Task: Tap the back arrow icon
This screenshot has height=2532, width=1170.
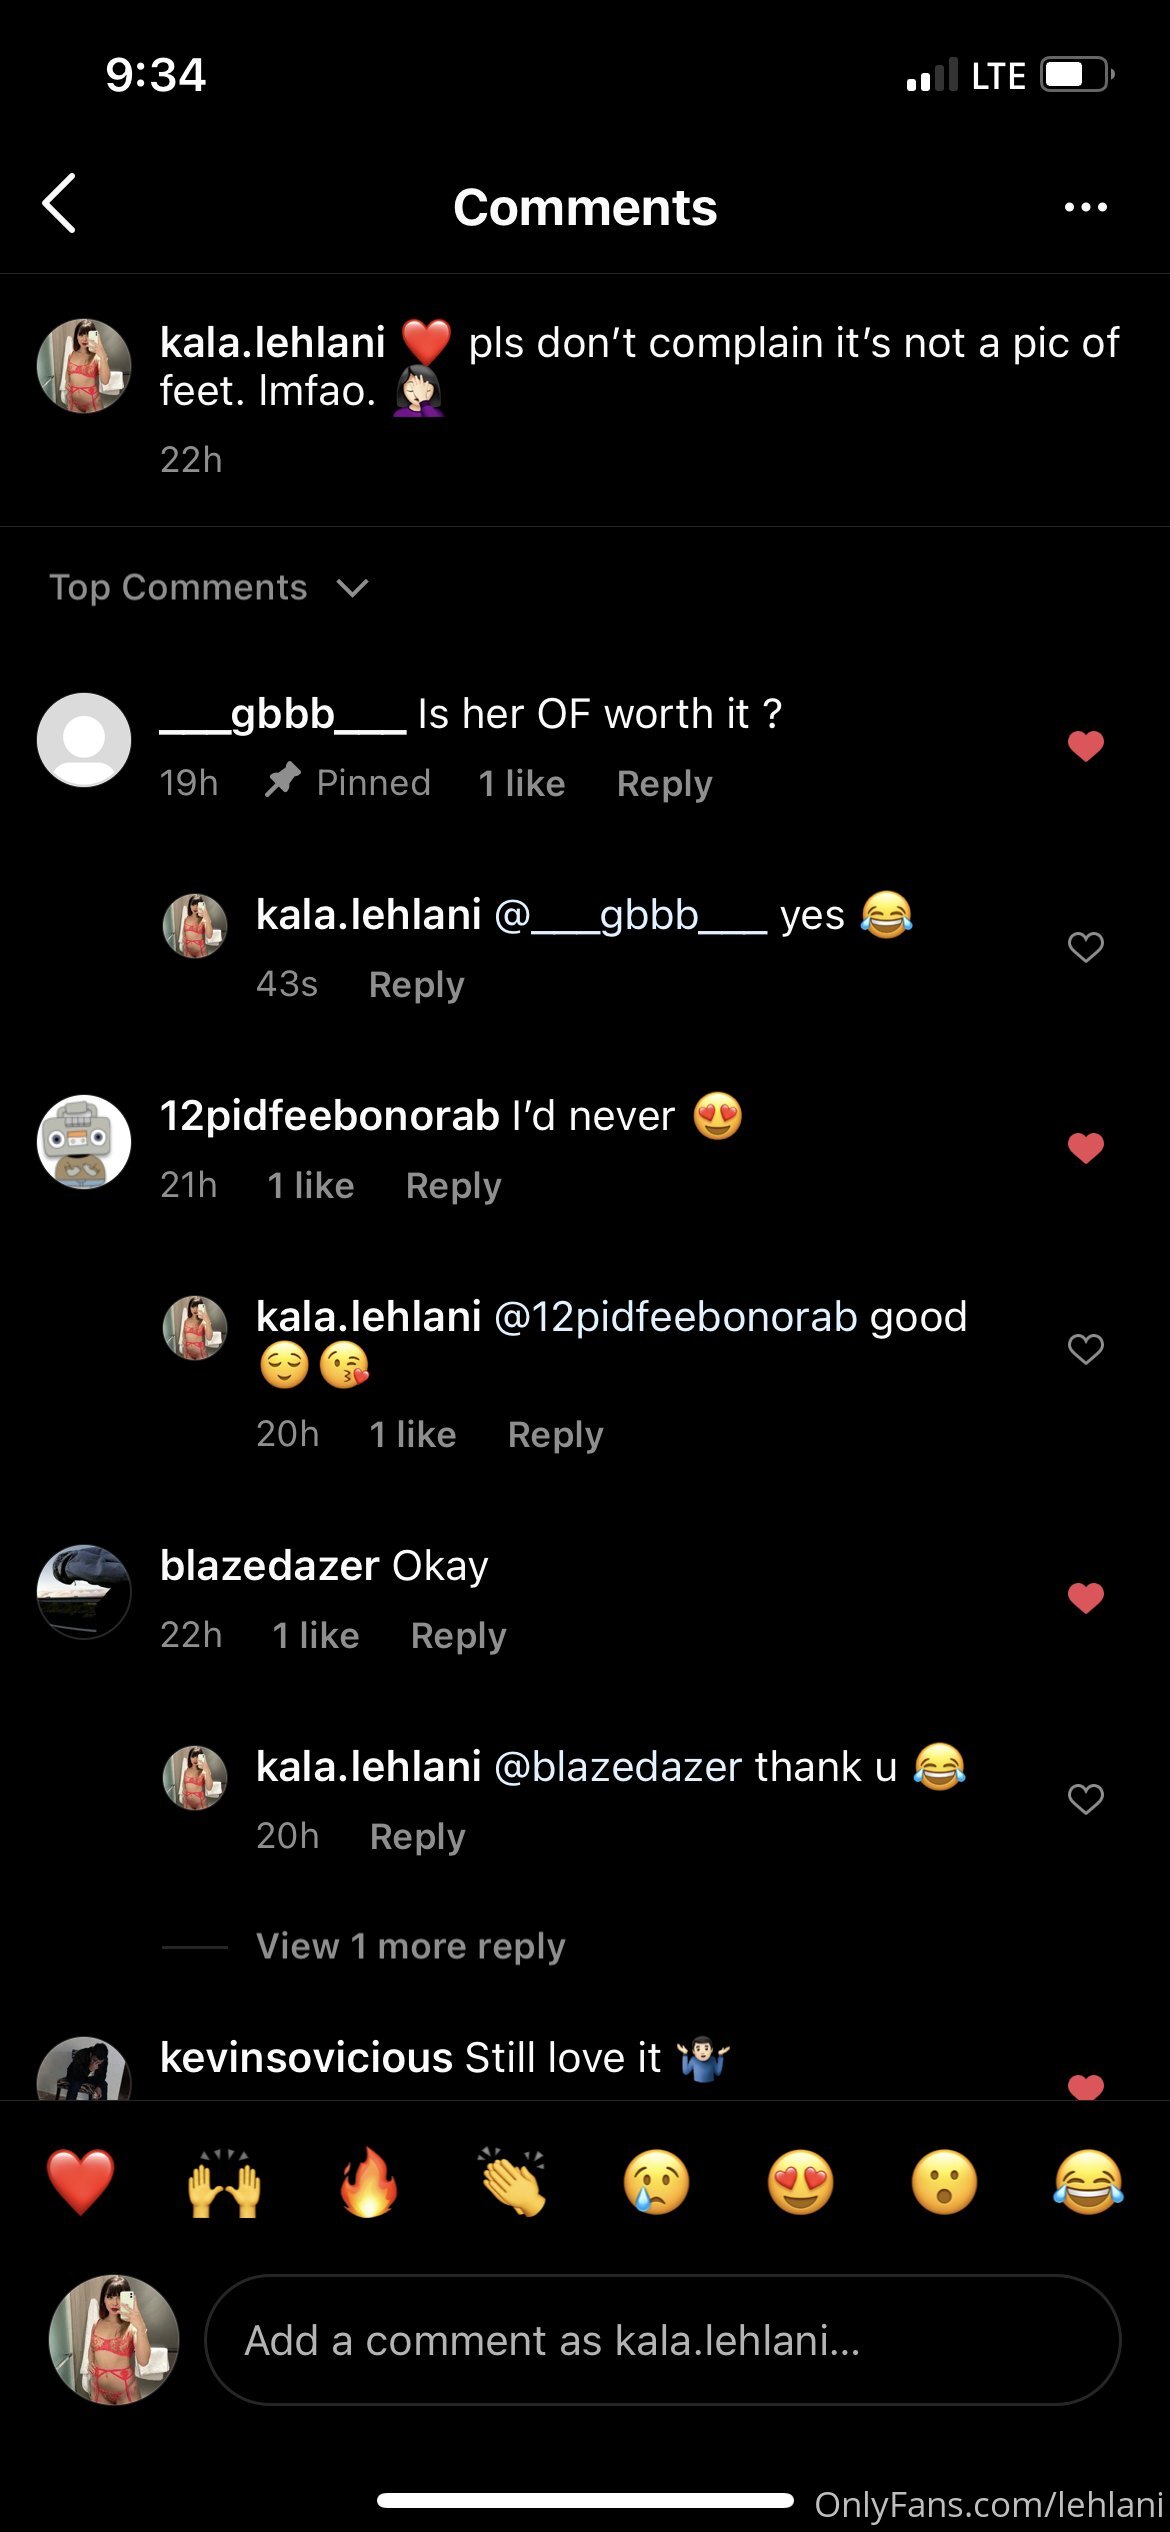Action: (60, 204)
